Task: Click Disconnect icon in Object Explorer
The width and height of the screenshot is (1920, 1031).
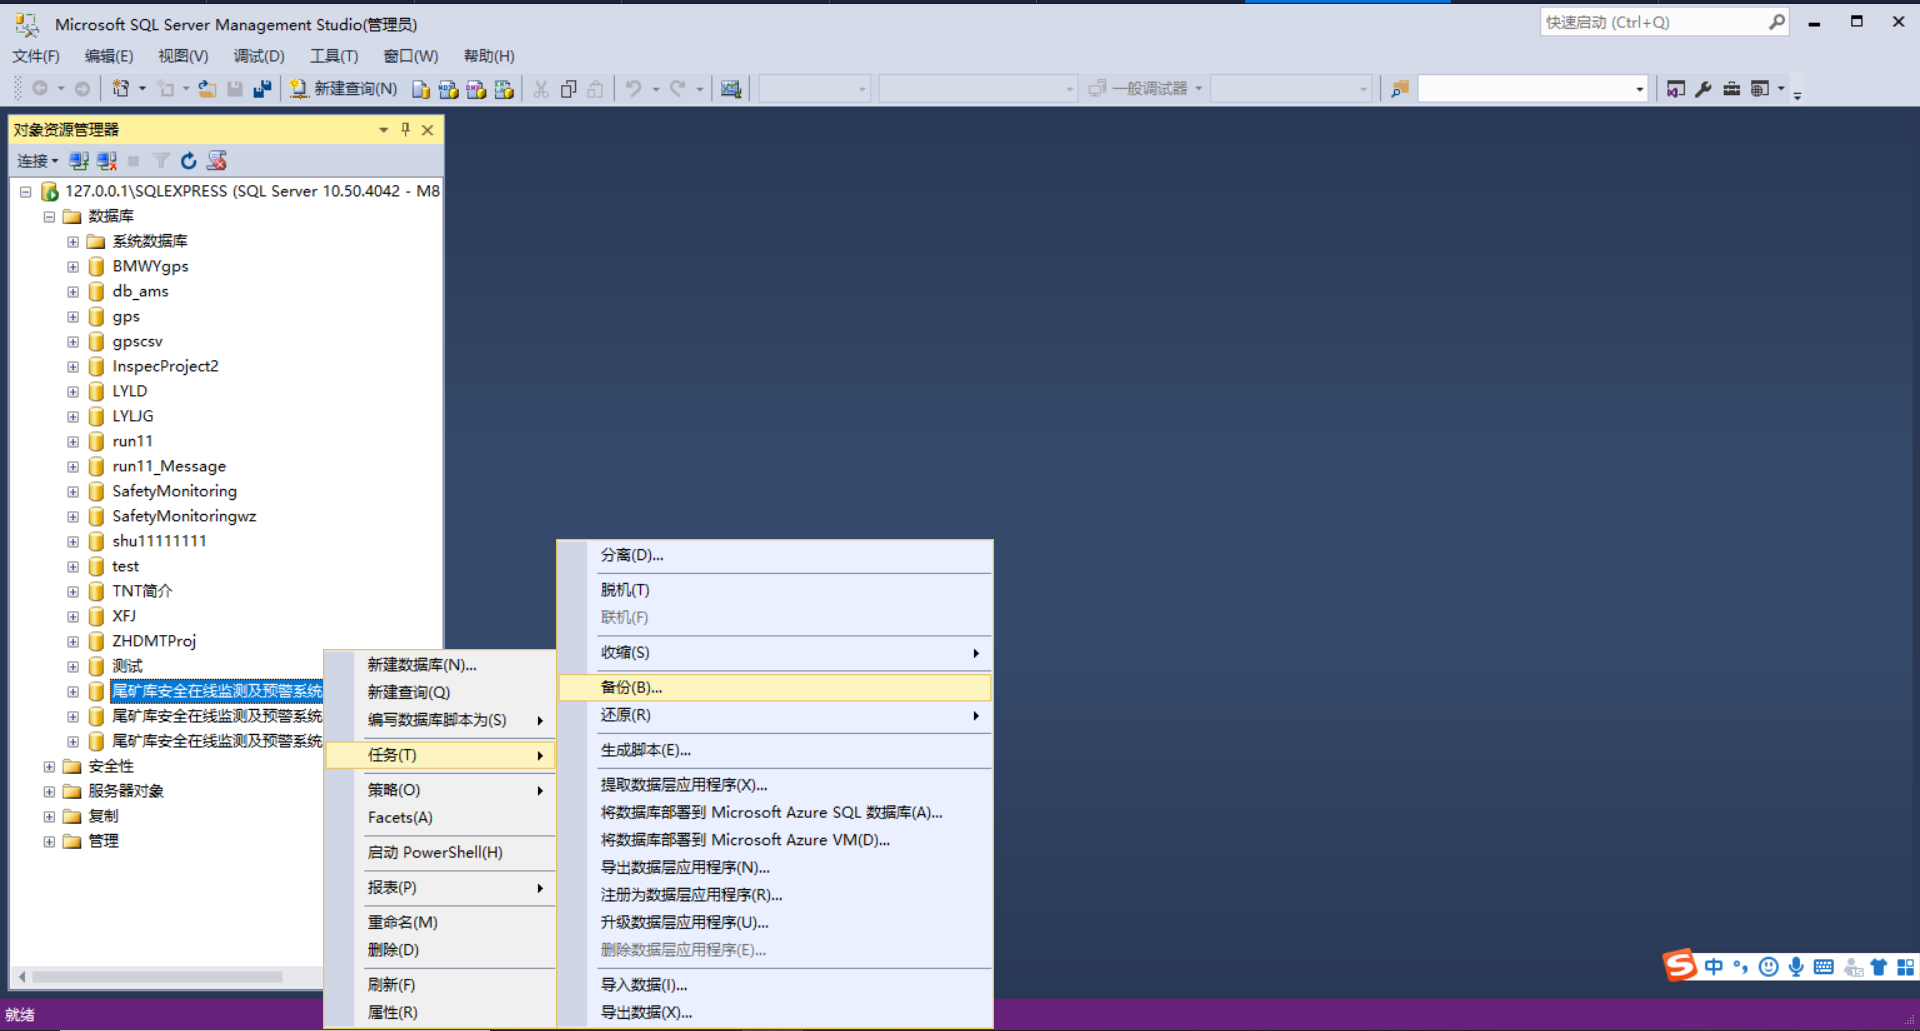Action: (107, 161)
